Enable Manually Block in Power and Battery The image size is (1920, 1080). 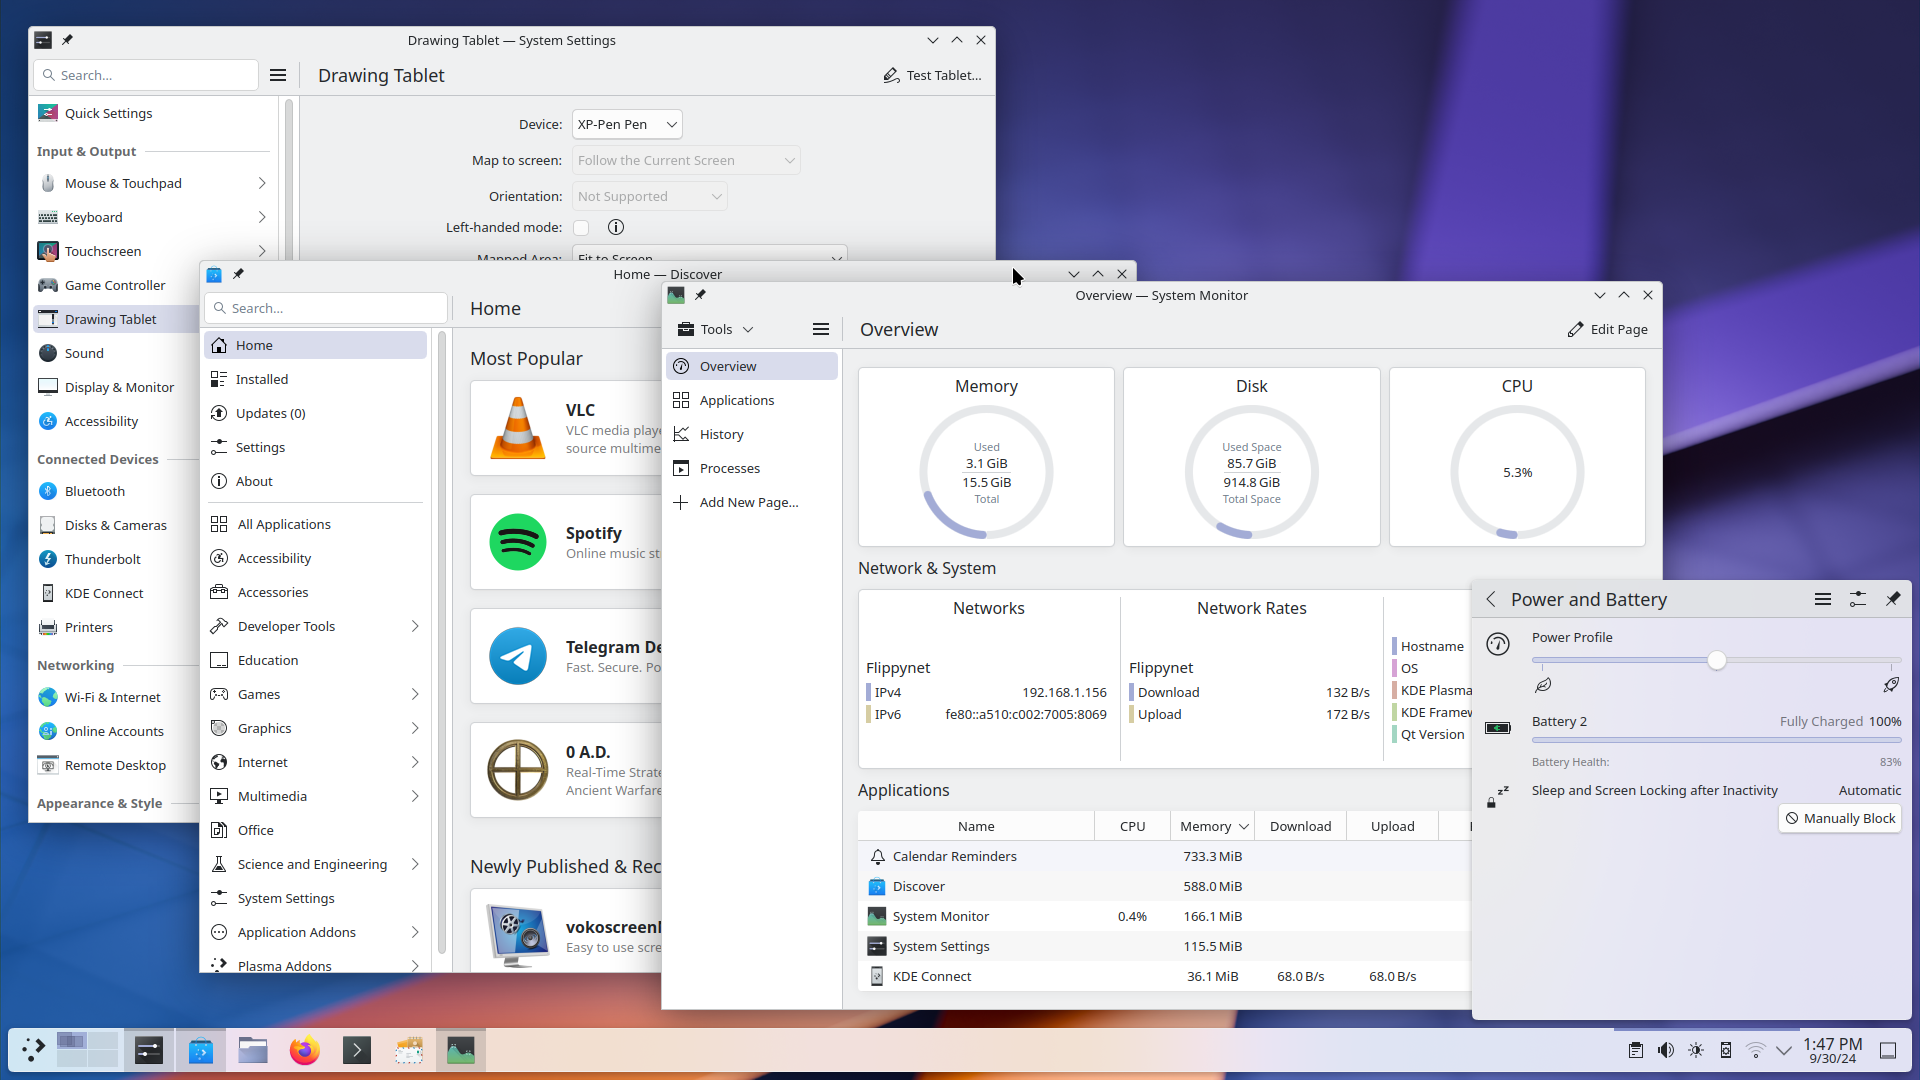coord(1838,818)
